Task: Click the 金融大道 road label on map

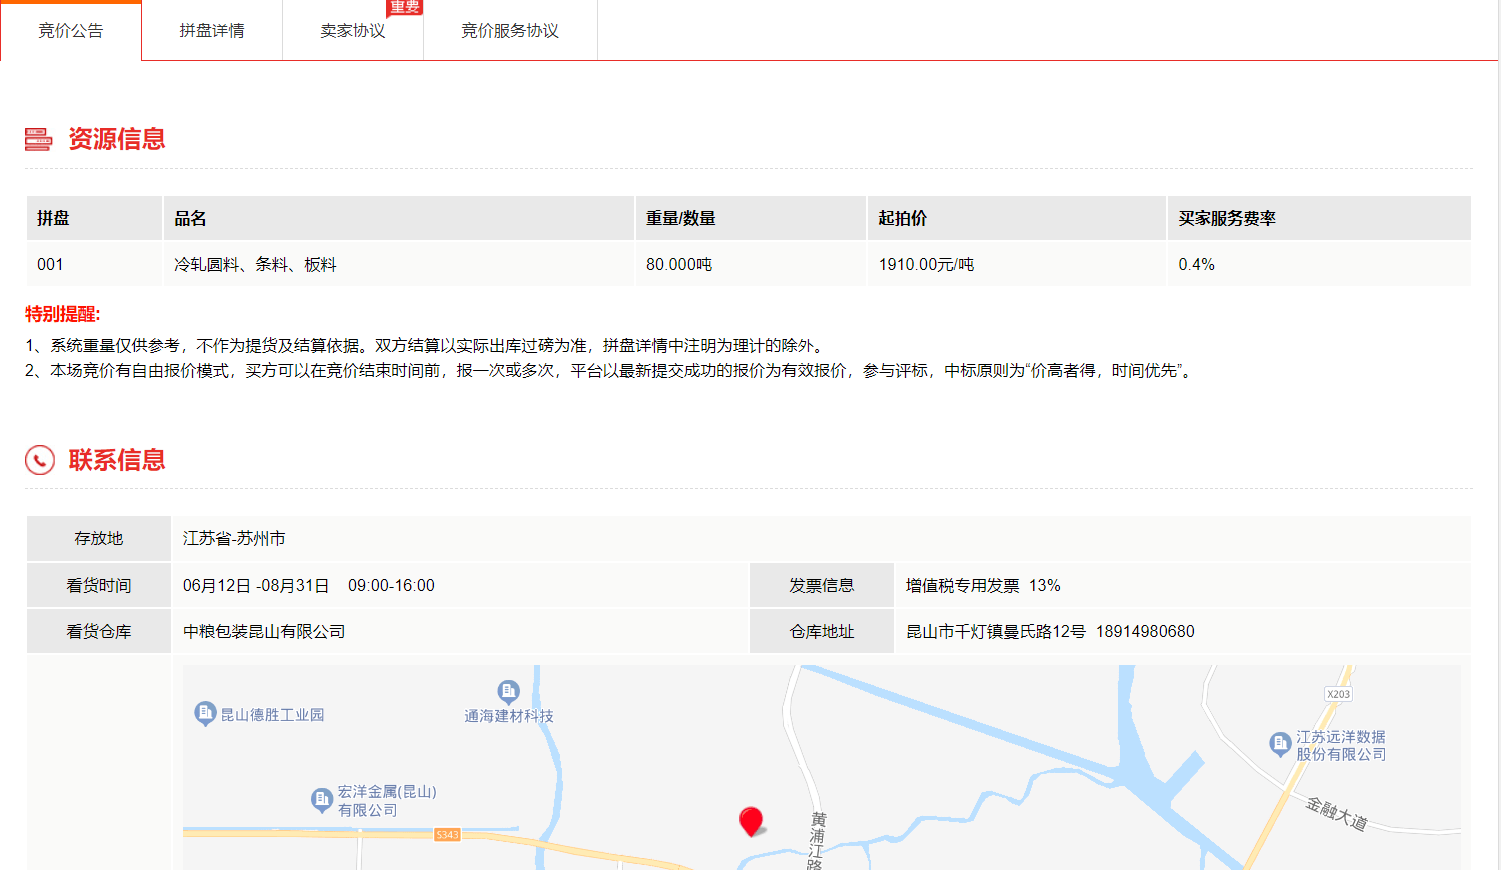Action: pos(1336,813)
